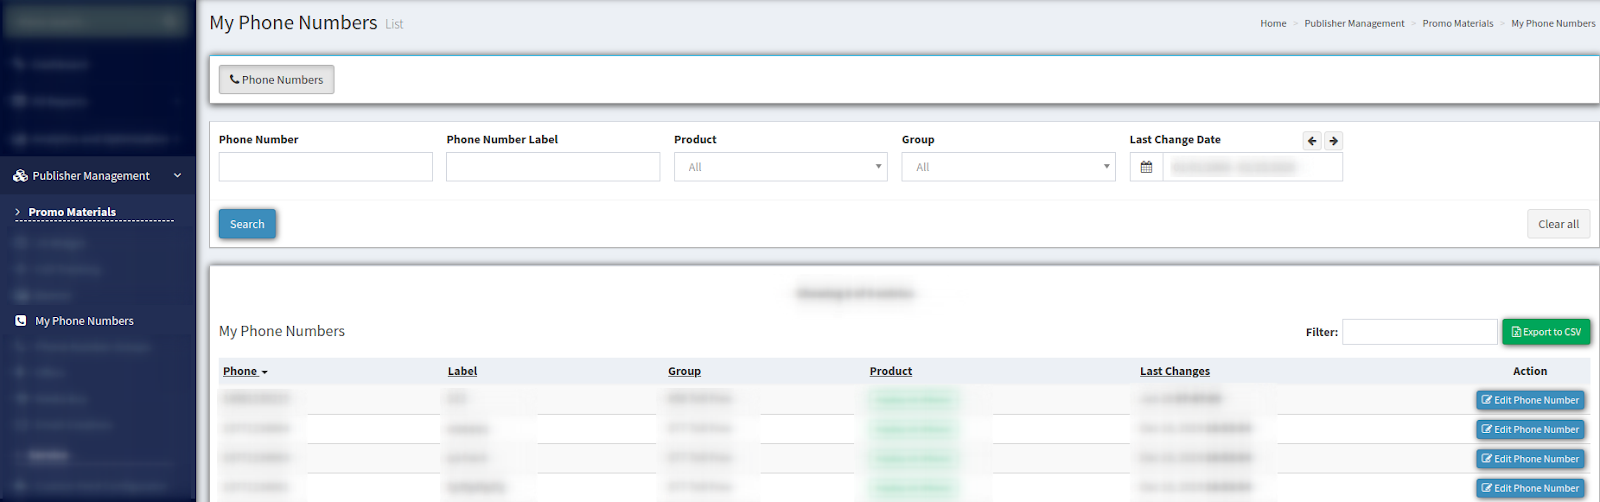The image size is (1600, 502).
Task: Expand the Promo Materials submenu
Action: [72, 212]
